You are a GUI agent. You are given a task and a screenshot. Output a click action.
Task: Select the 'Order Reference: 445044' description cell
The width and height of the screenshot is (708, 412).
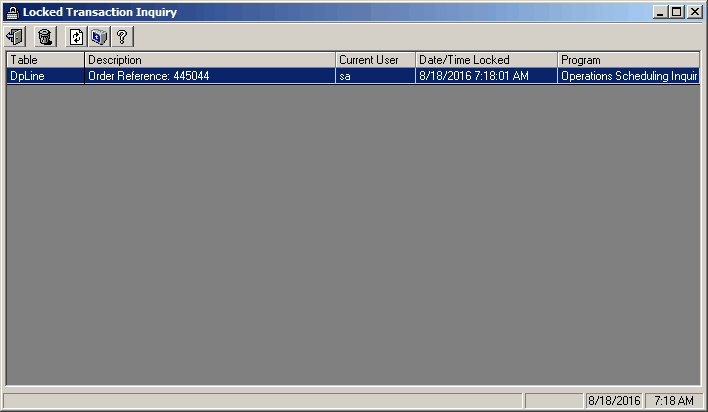[x=210, y=76]
